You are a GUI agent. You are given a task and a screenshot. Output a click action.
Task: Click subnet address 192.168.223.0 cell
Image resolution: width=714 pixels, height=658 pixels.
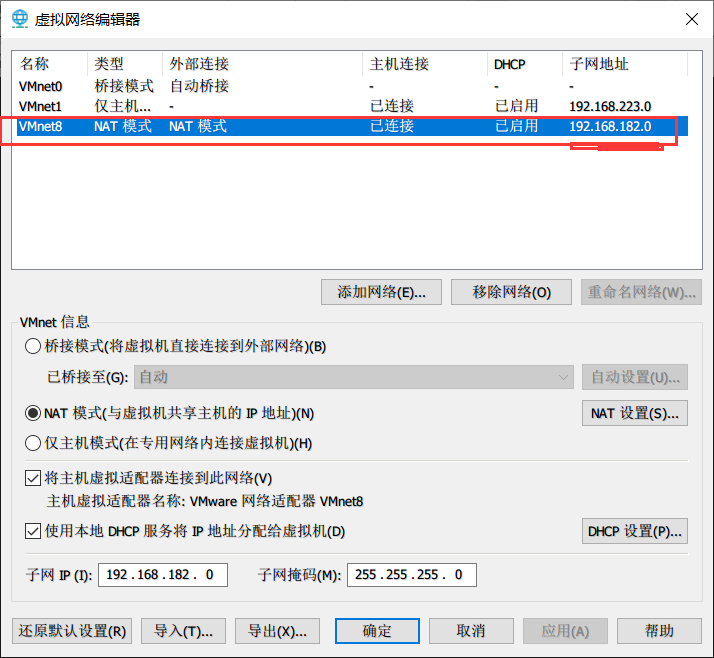[x=610, y=107]
